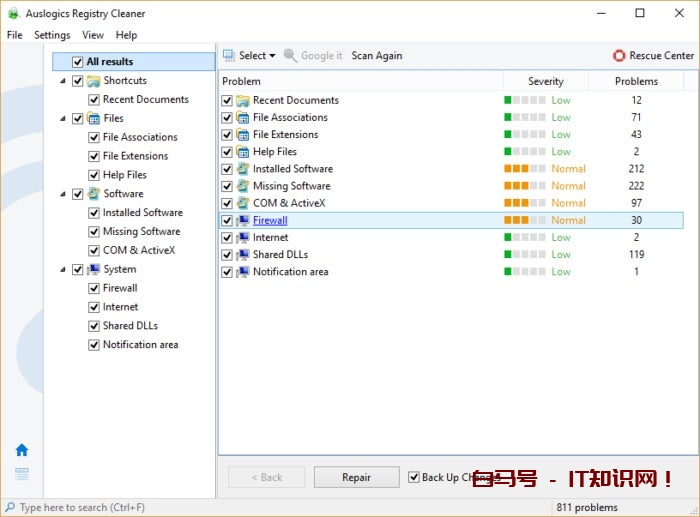Image resolution: width=700 pixels, height=517 pixels.
Task: Click the Recent Documents folder icon in results
Action: (243, 100)
